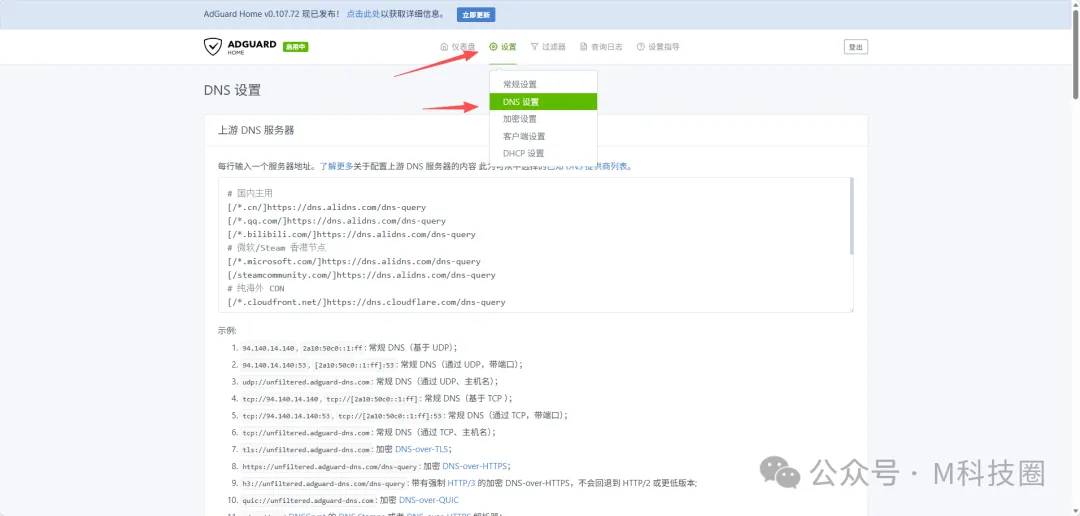The width and height of the screenshot is (1080, 516).
Task: Open the DNS-over-TLS link
Action: [422, 449]
